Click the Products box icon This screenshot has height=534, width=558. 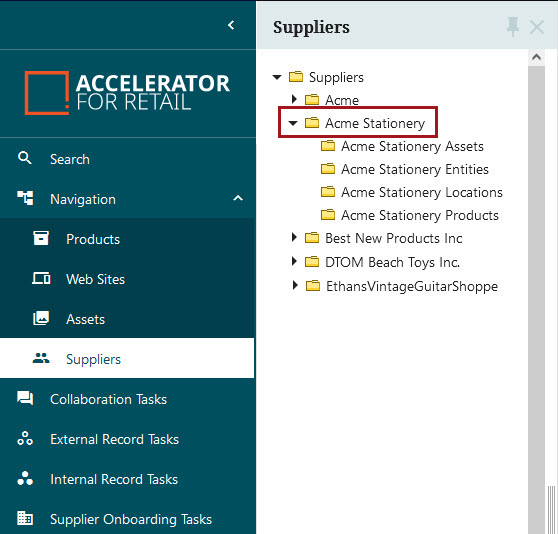[41, 238]
